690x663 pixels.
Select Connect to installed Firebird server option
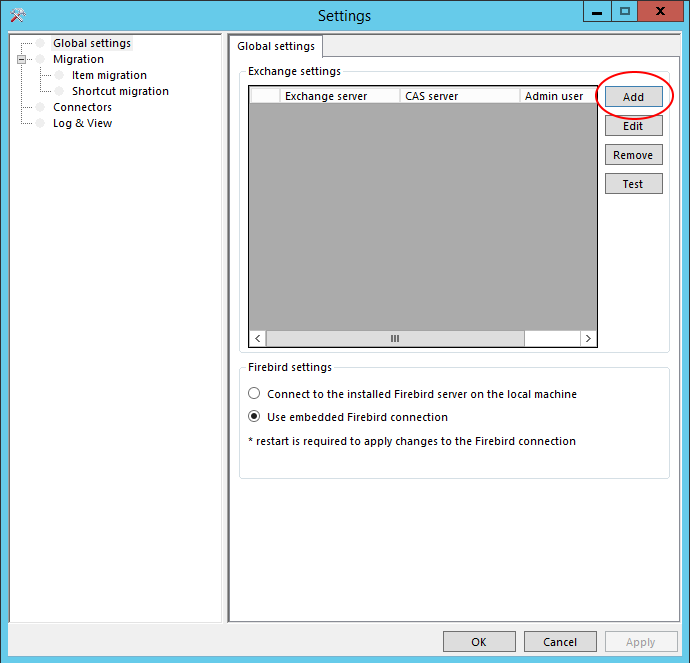pyautogui.click(x=412, y=394)
